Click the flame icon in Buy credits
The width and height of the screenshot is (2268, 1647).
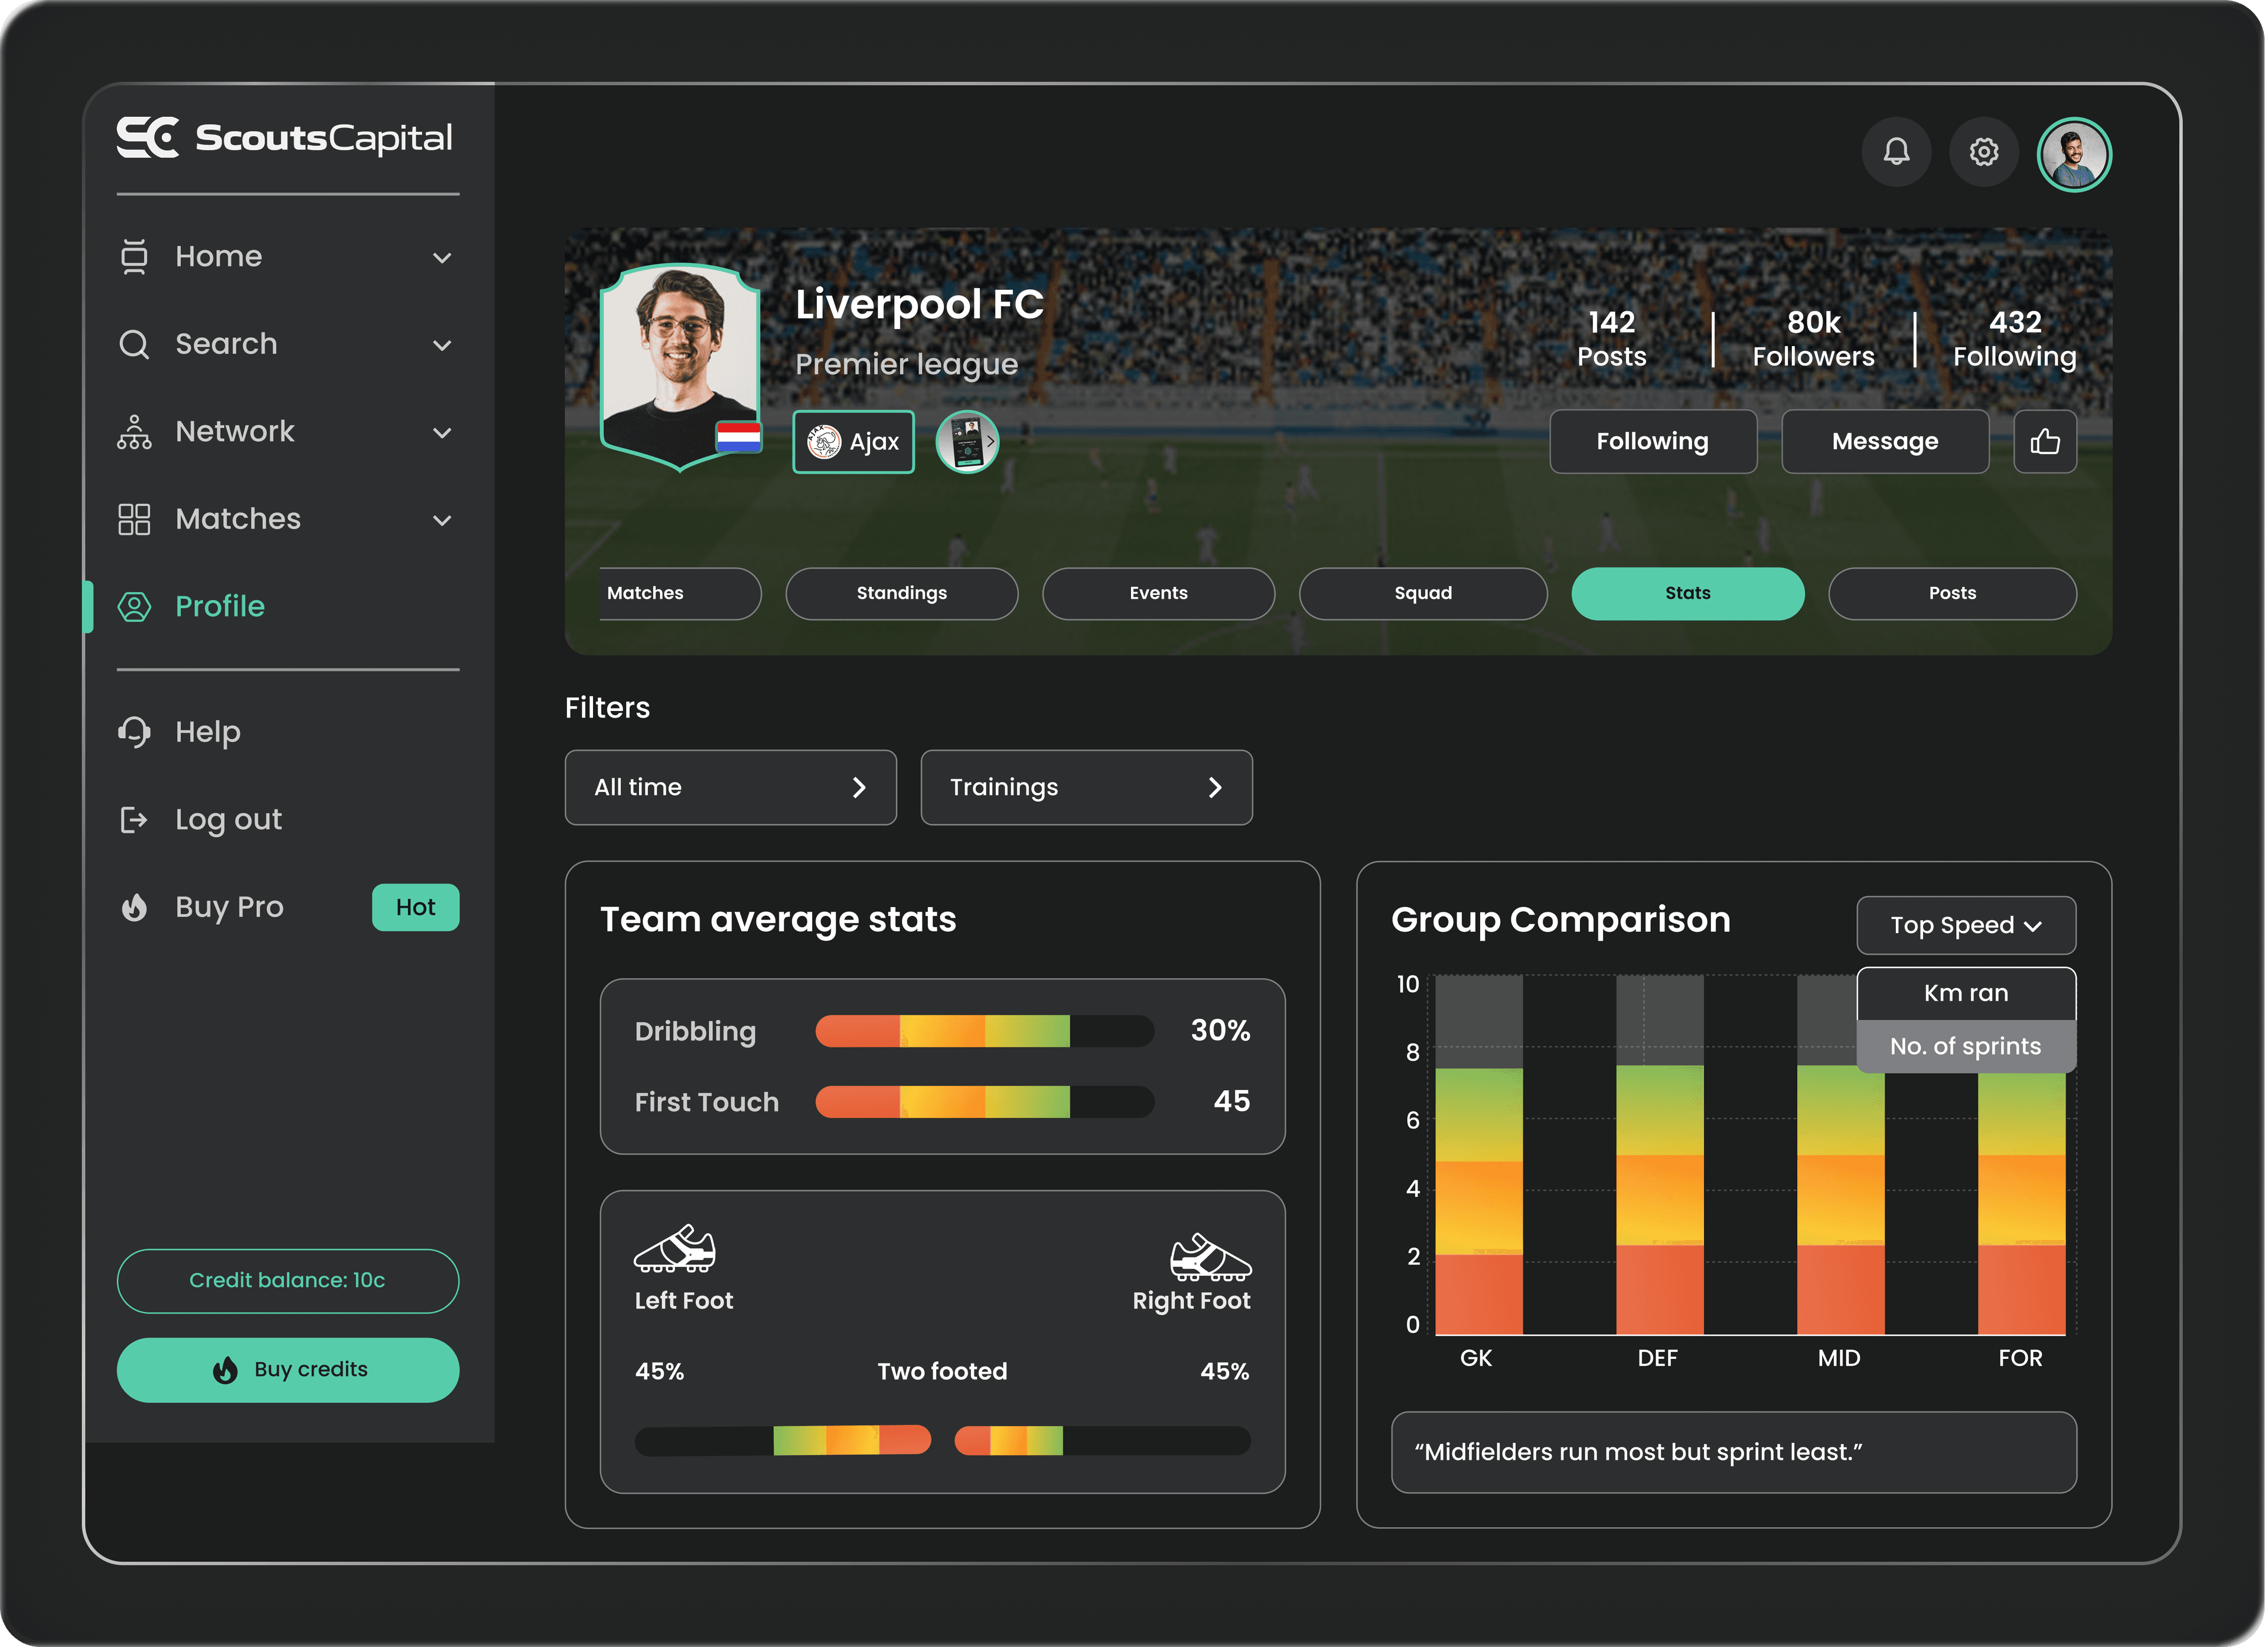(x=225, y=1370)
